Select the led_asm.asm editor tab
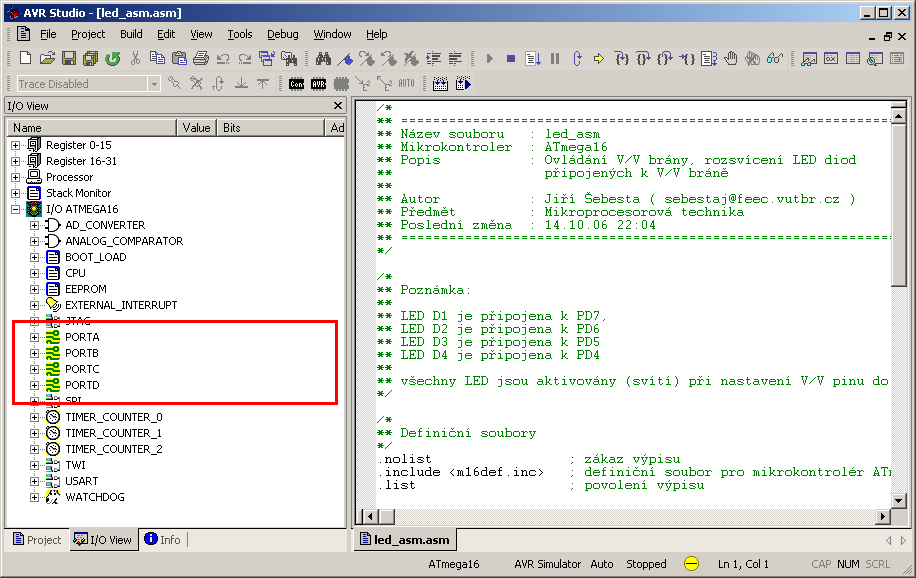Screen dimensions: 916x578 [x=405, y=540]
